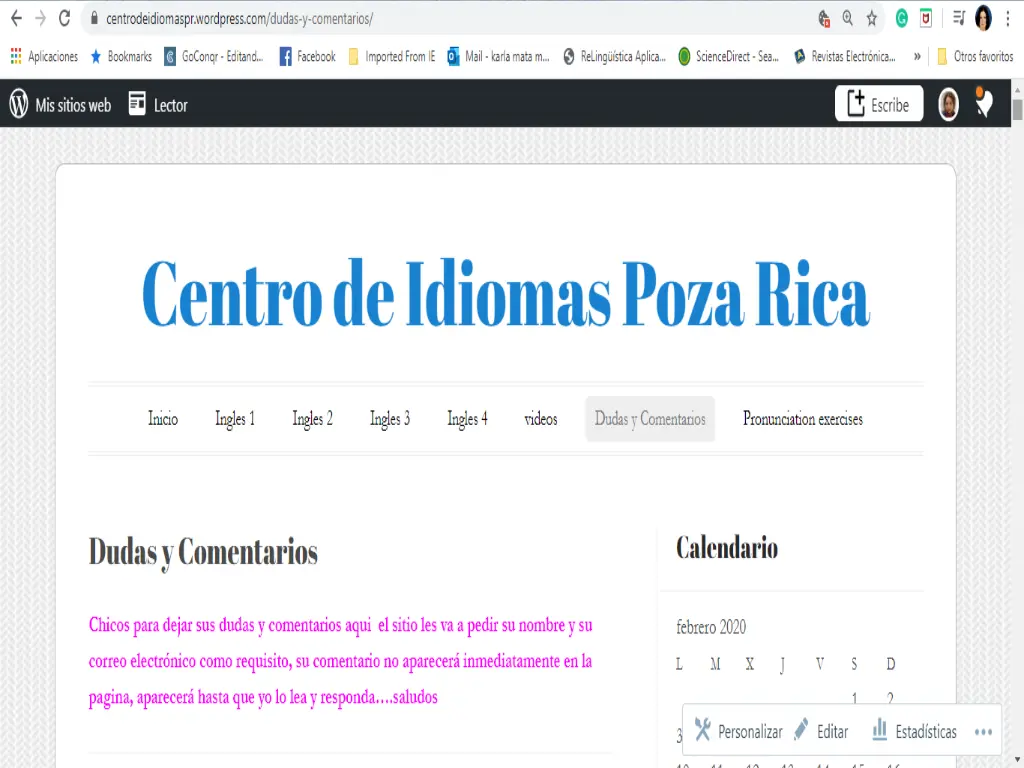
Task: Open the videos menu item
Action: point(541,419)
